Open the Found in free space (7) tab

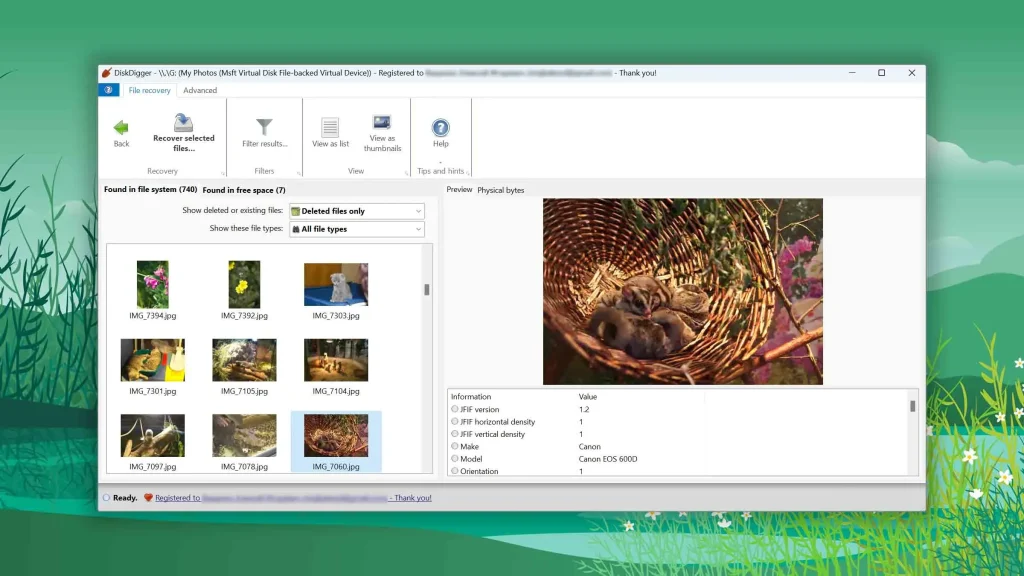click(x=244, y=190)
